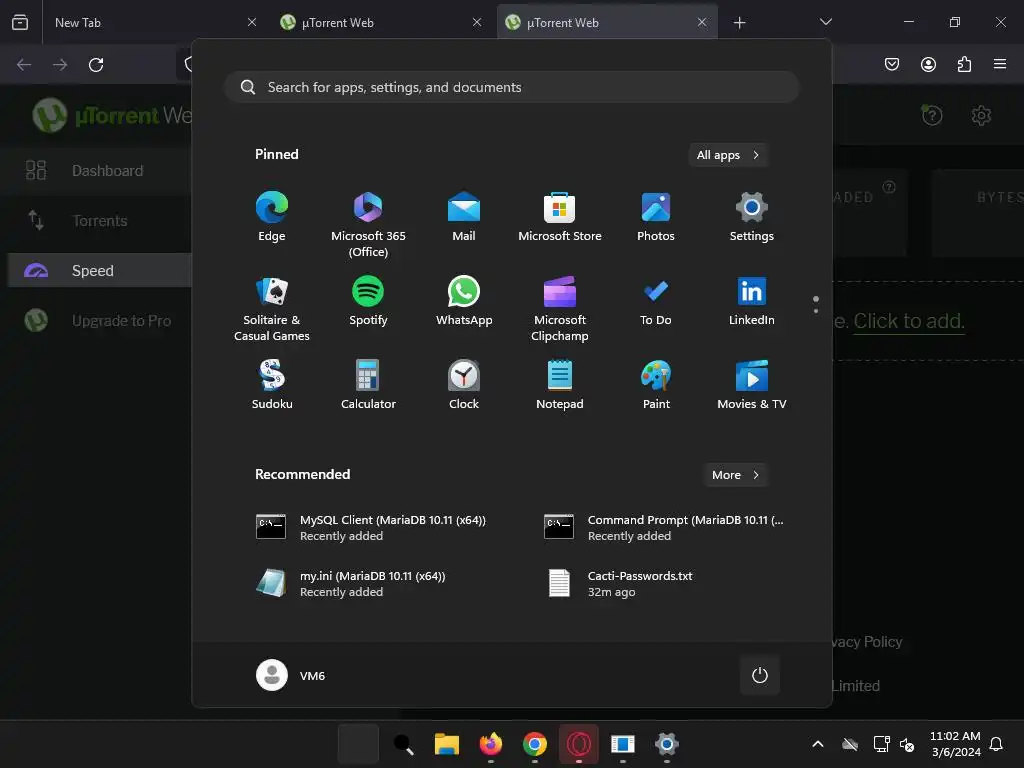Close the New Tab browser tab
Viewport: 1024px width, 768px height.
[252, 22]
